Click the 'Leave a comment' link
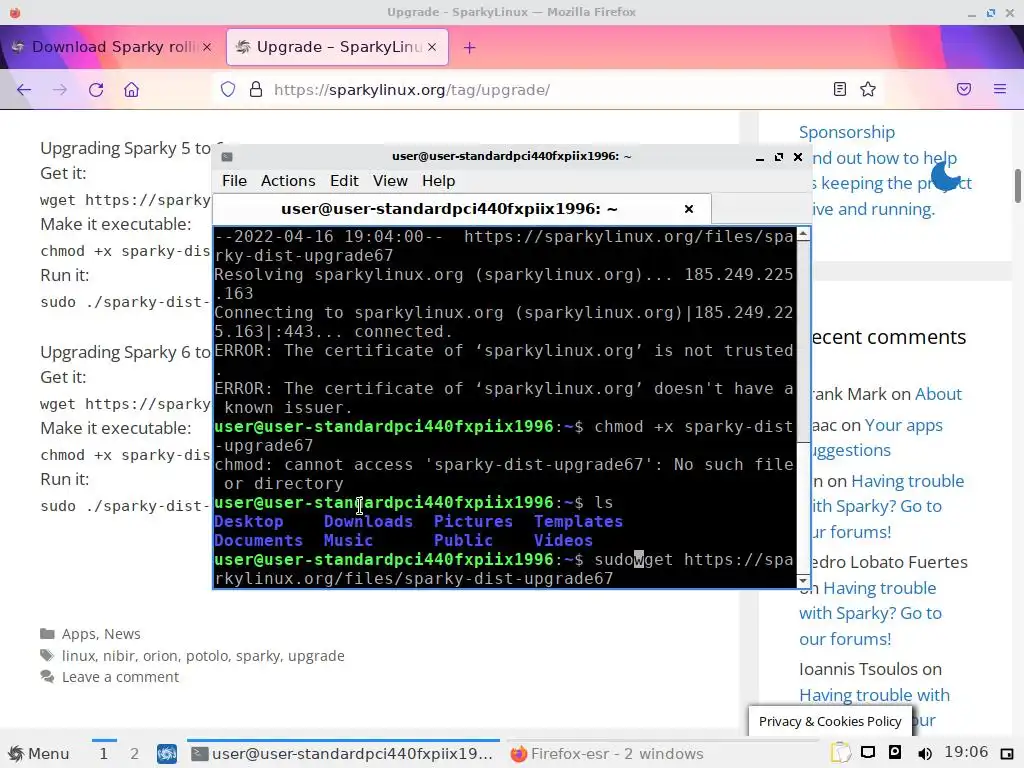The width and height of the screenshot is (1024, 768). 120,677
